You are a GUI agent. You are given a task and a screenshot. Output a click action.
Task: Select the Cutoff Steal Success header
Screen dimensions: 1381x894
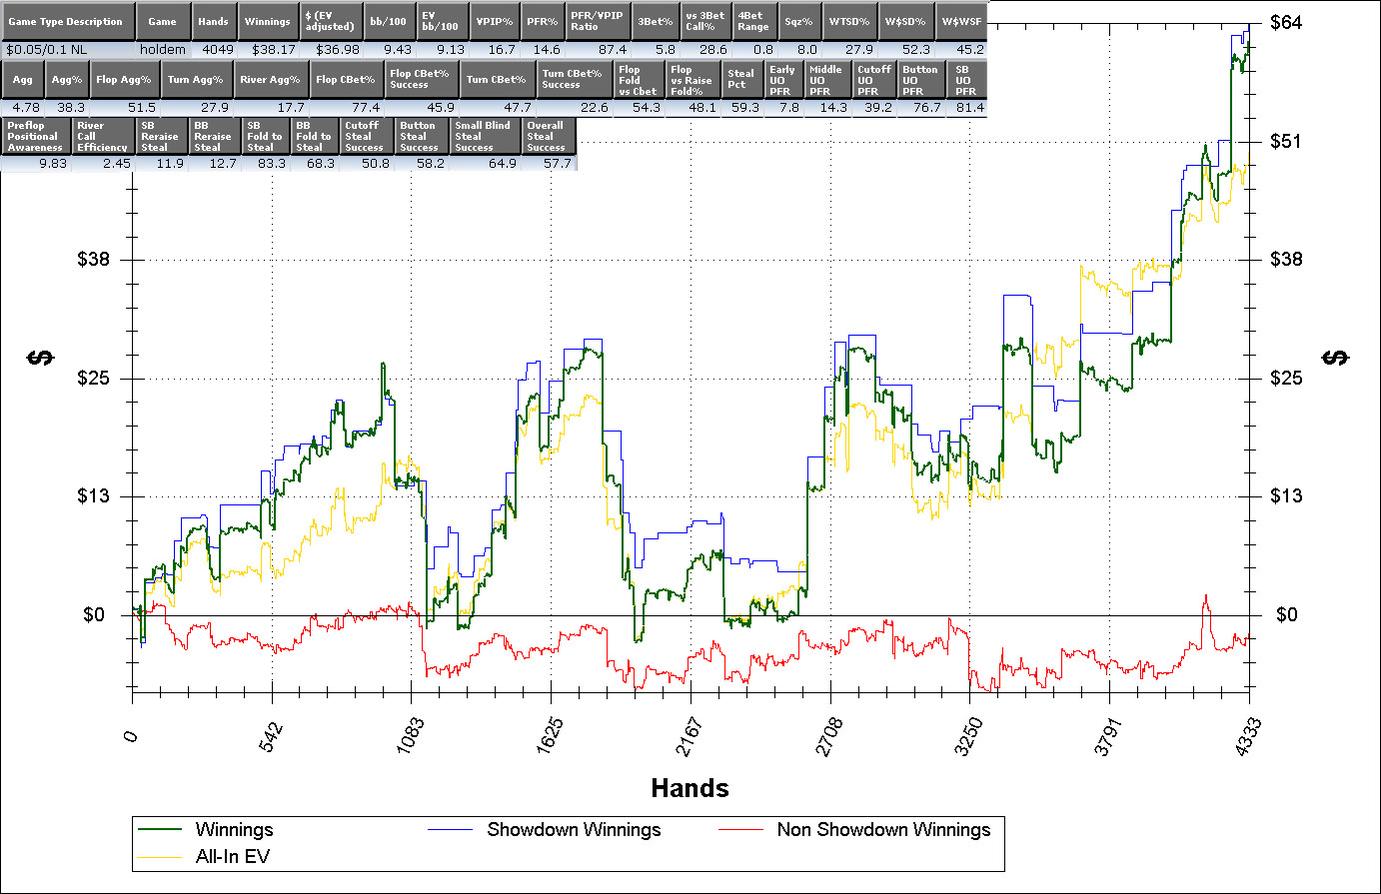point(366,136)
